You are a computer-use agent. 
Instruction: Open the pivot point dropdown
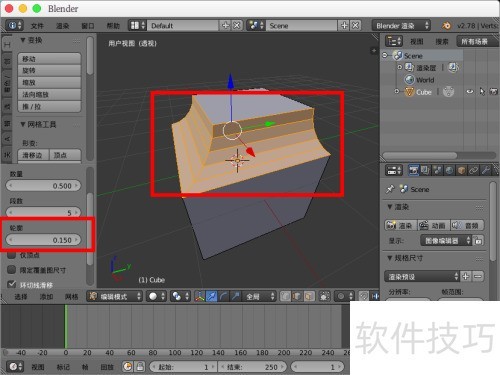[180, 296]
